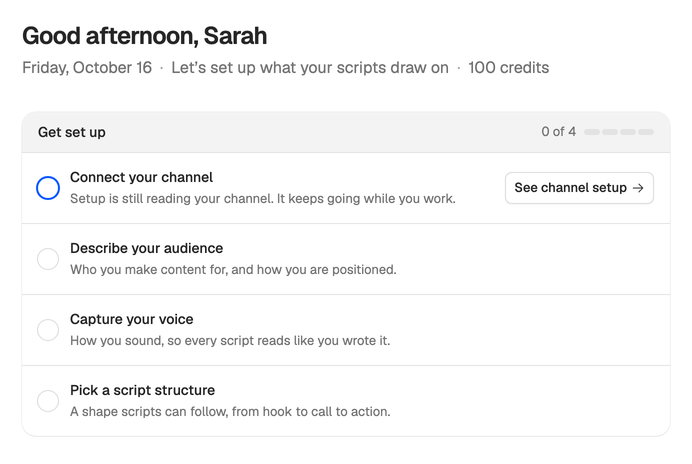Click the See channel setup button
Viewport: 692px width, 464px height.
[579, 188]
